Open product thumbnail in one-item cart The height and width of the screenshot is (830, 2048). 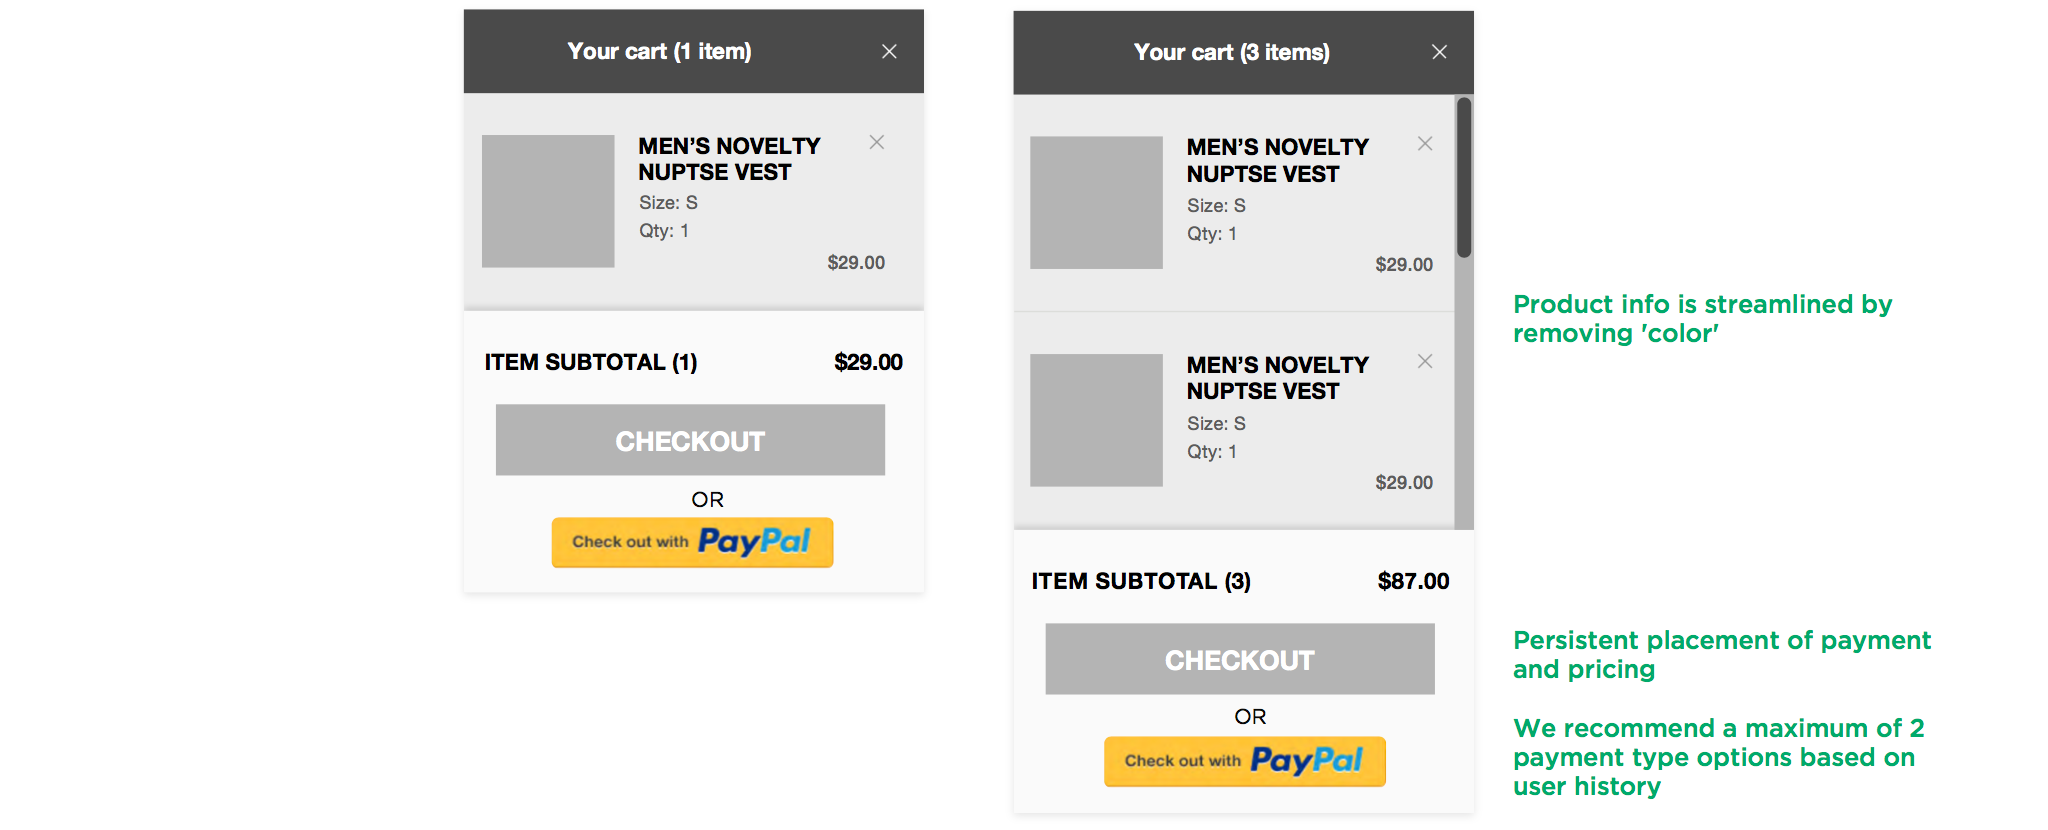(x=548, y=201)
